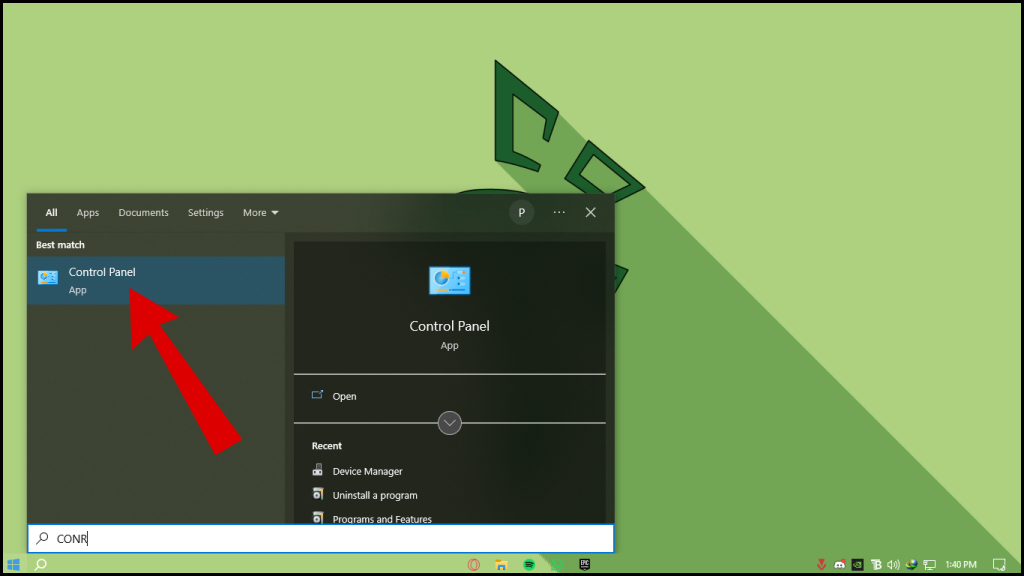Expand more actions with the chevron circle
Viewport: 1024px width, 576px height.
click(x=449, y=423)
